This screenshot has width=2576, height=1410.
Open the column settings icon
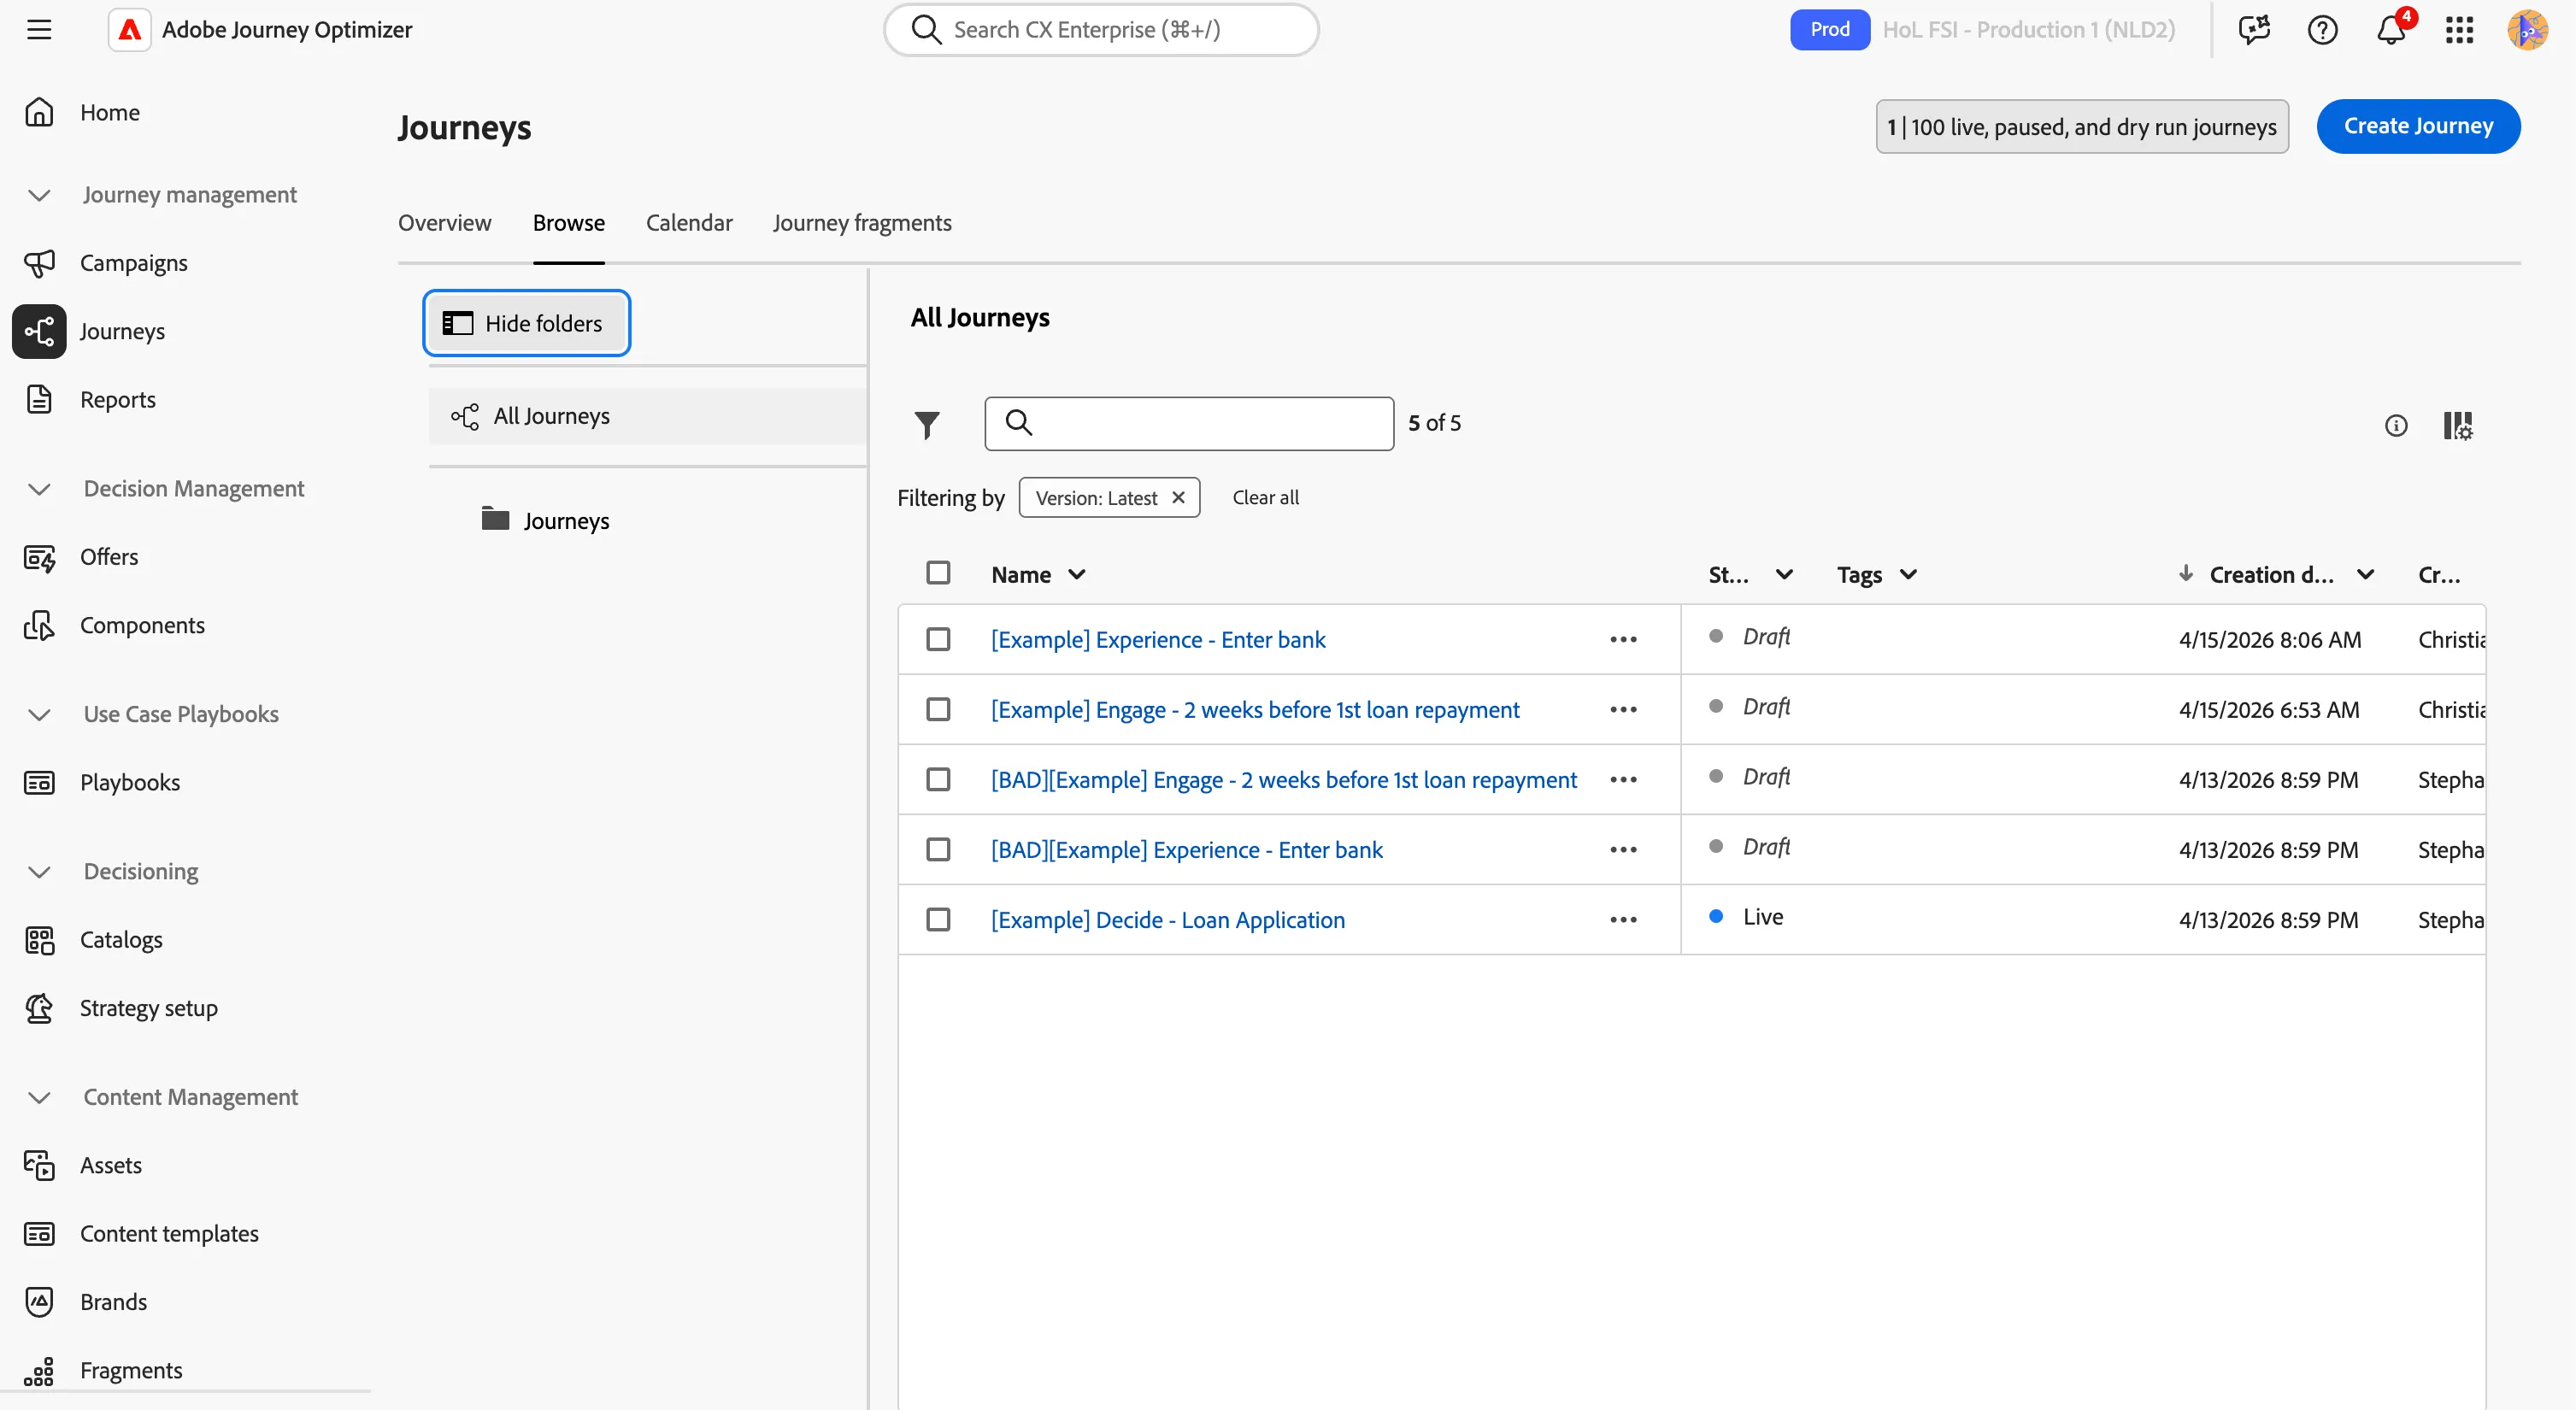tap(2458, 425)
